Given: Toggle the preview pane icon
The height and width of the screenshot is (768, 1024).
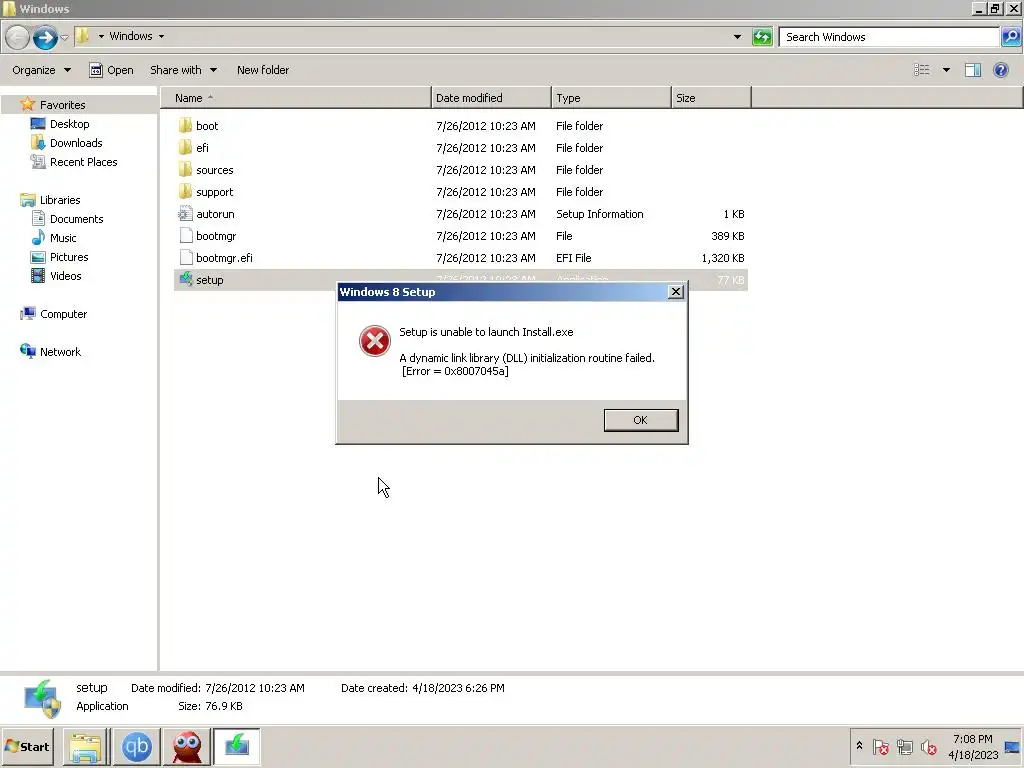Looking at the screenshot, I should [x=973, y=70].
